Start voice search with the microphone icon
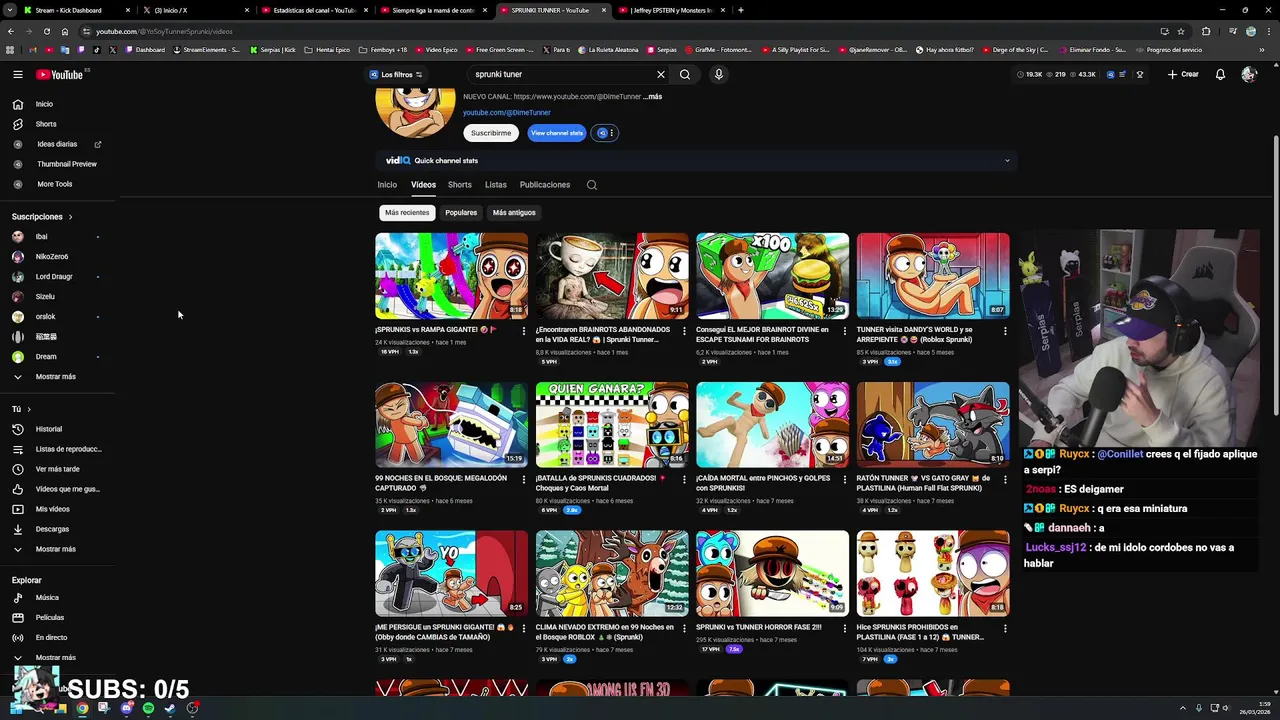The image size is (1280, 720). [718, 74]
